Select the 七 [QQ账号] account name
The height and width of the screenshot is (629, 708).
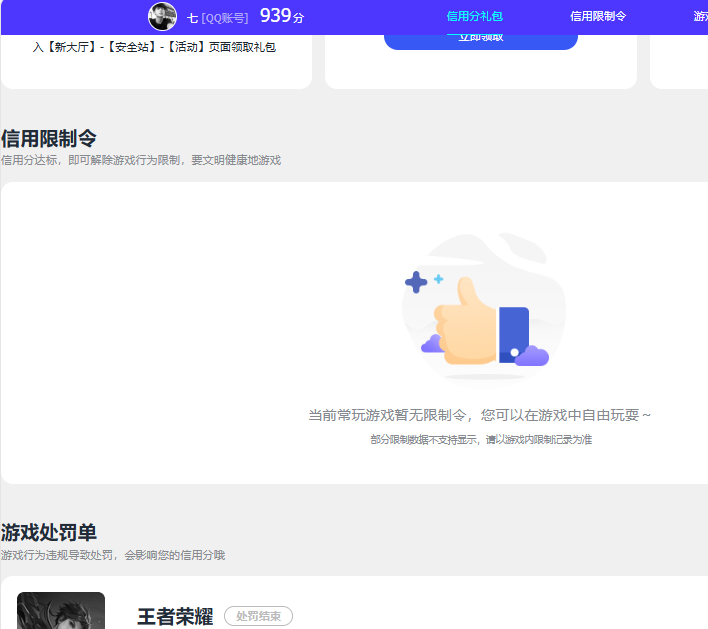pyautogui.click(x=218, y=18)
